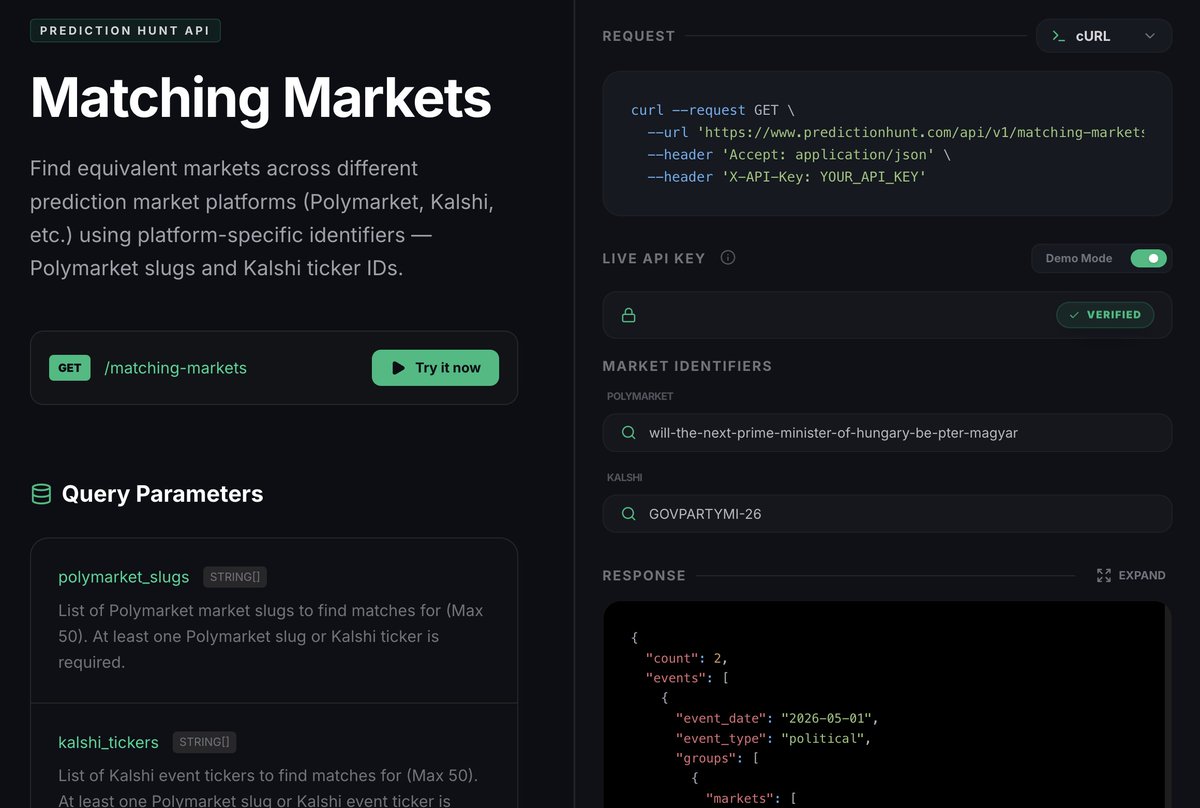Click the Kalshi field search icon
Image resolution: width=1200 pixels, height=808 pixels.
pyautogui.click(x=629, y=514)
